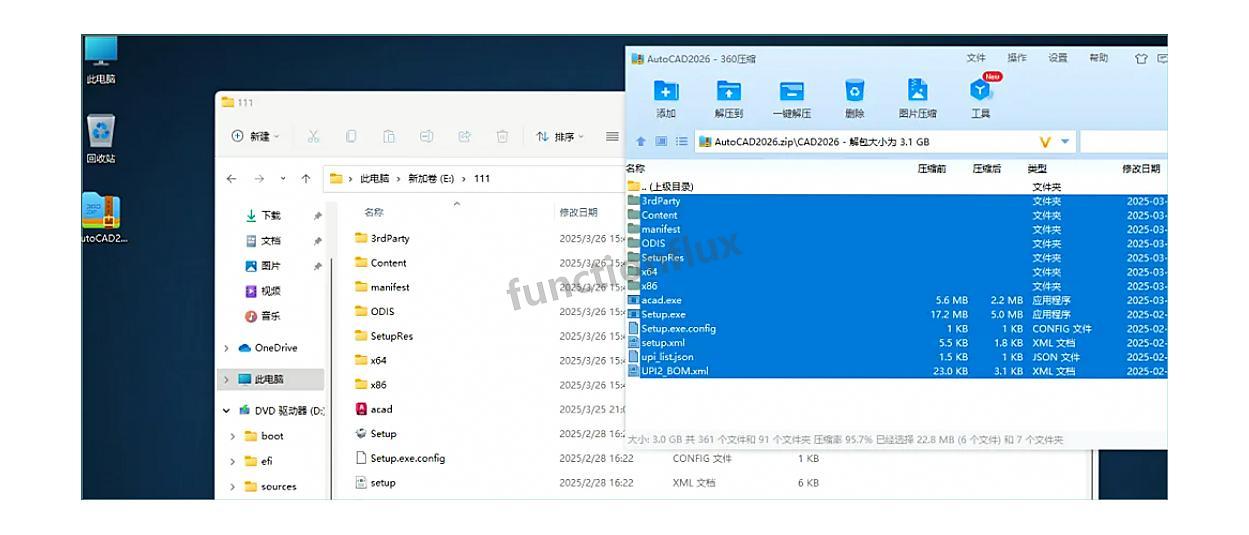Unpin 下载 from quick access sidebar
The height and width of the screenshot is (535, 1249).
point(318,216)
